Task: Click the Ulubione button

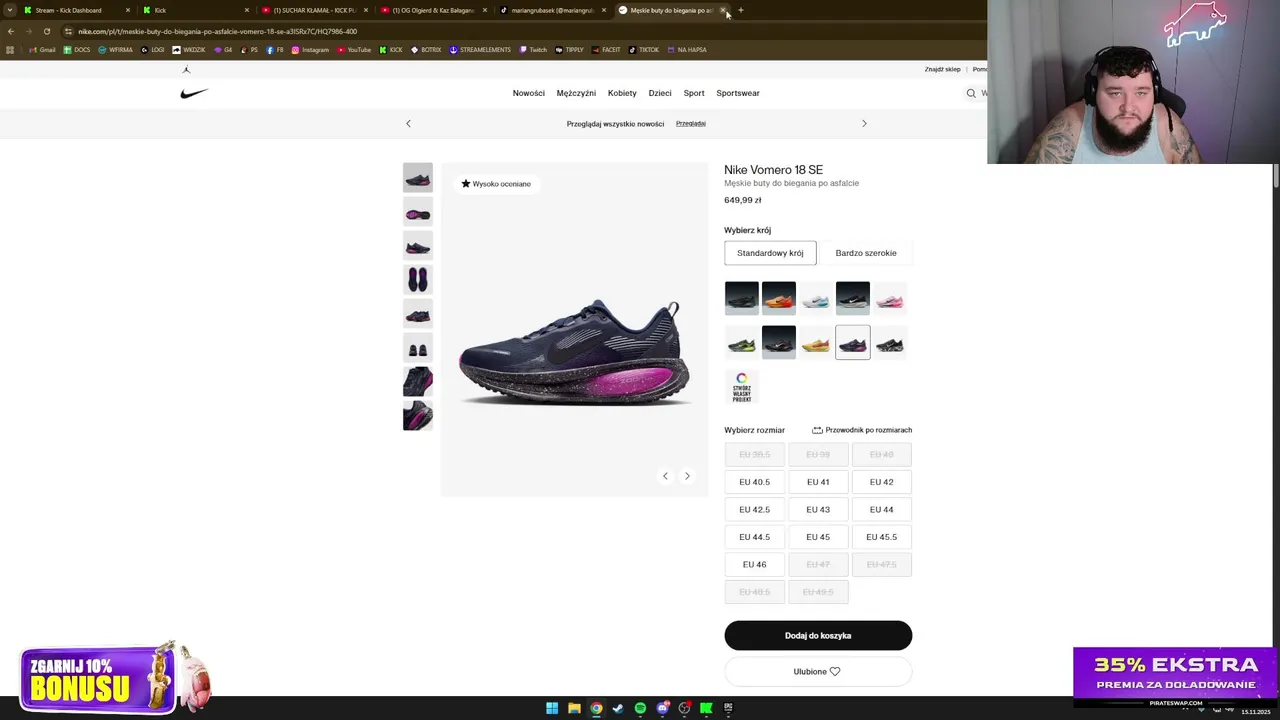Action: point(818,672)
